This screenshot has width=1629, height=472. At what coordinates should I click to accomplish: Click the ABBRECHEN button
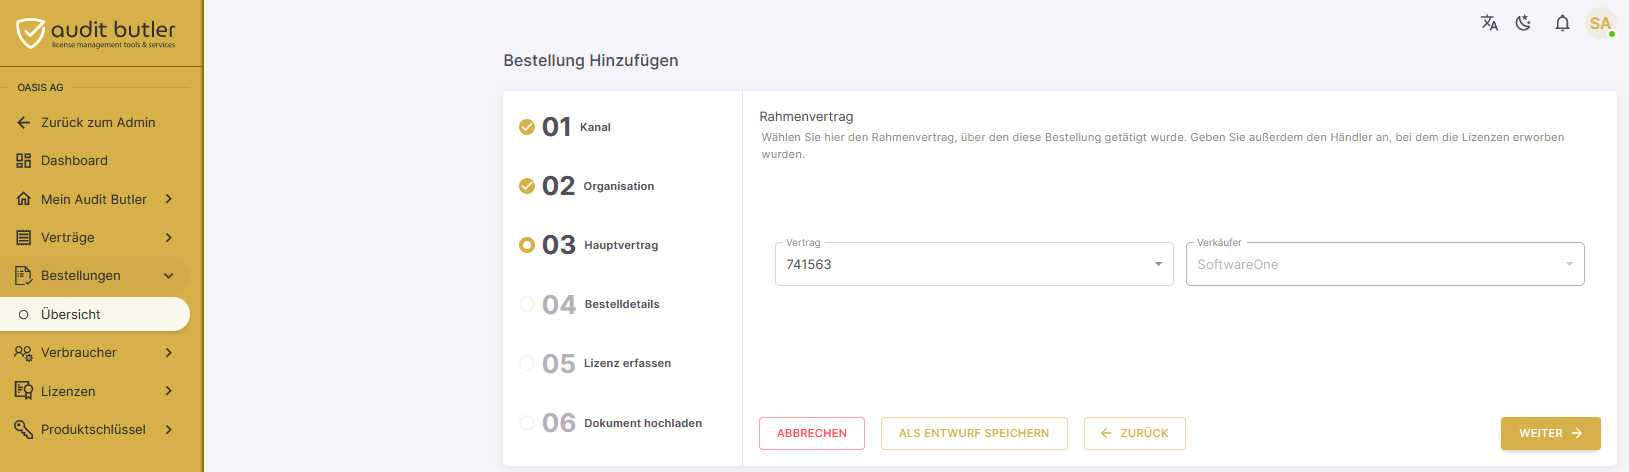812,433
